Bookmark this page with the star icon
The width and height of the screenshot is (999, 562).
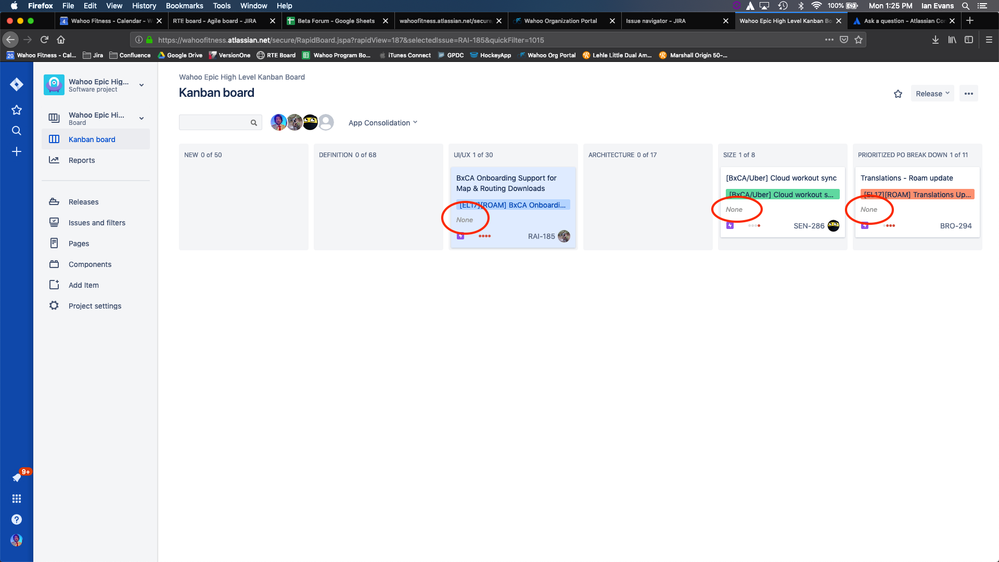(859, 40)
